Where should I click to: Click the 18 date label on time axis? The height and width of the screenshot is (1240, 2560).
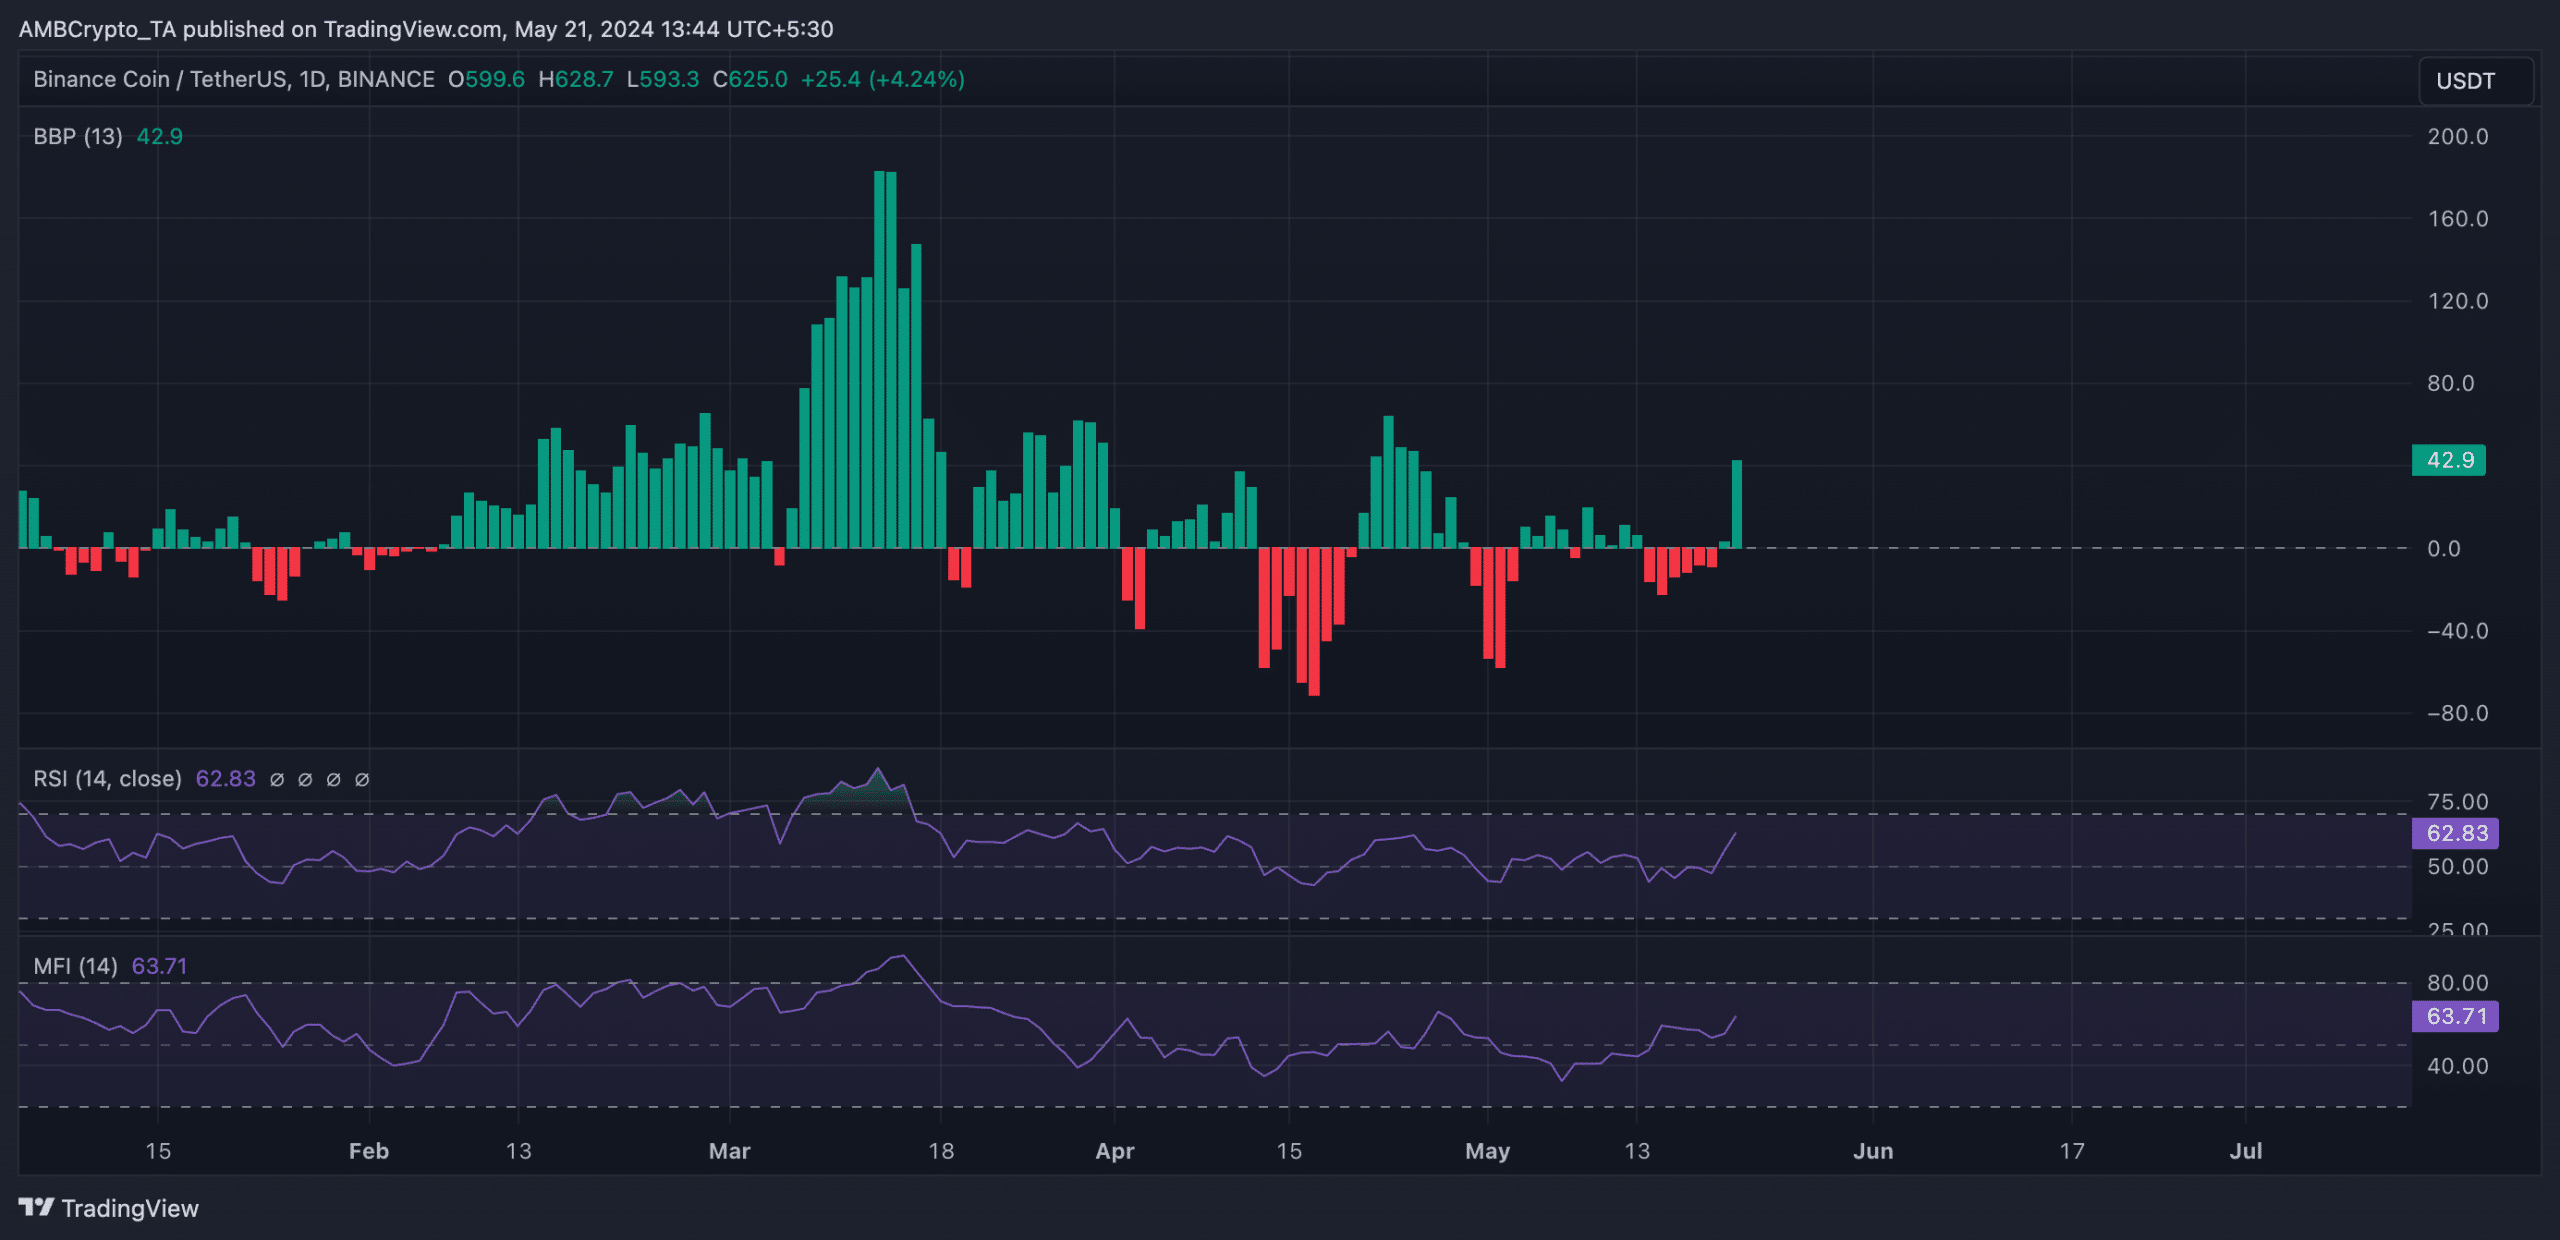click(x=941, y=1151)
